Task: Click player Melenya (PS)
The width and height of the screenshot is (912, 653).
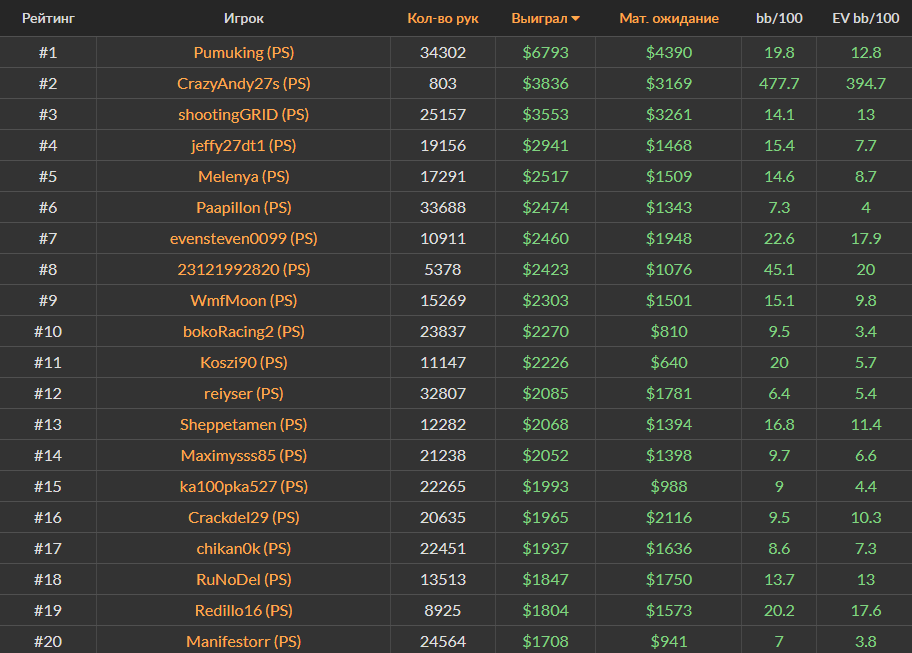Action: 243,176
